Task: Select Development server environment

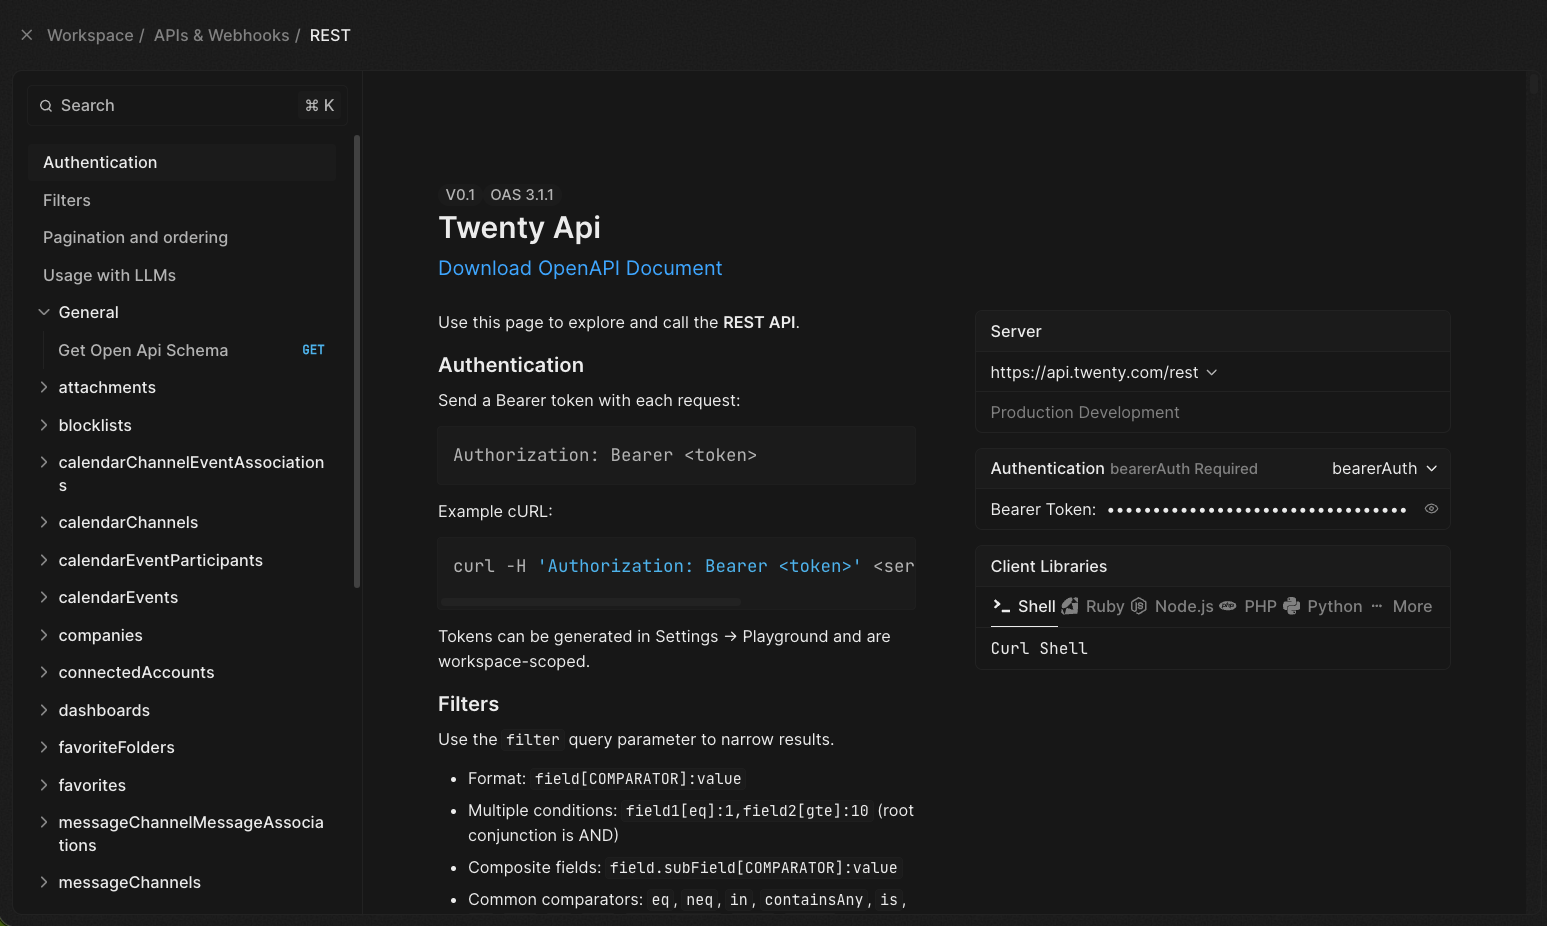Action: (x=1131, y=412)
